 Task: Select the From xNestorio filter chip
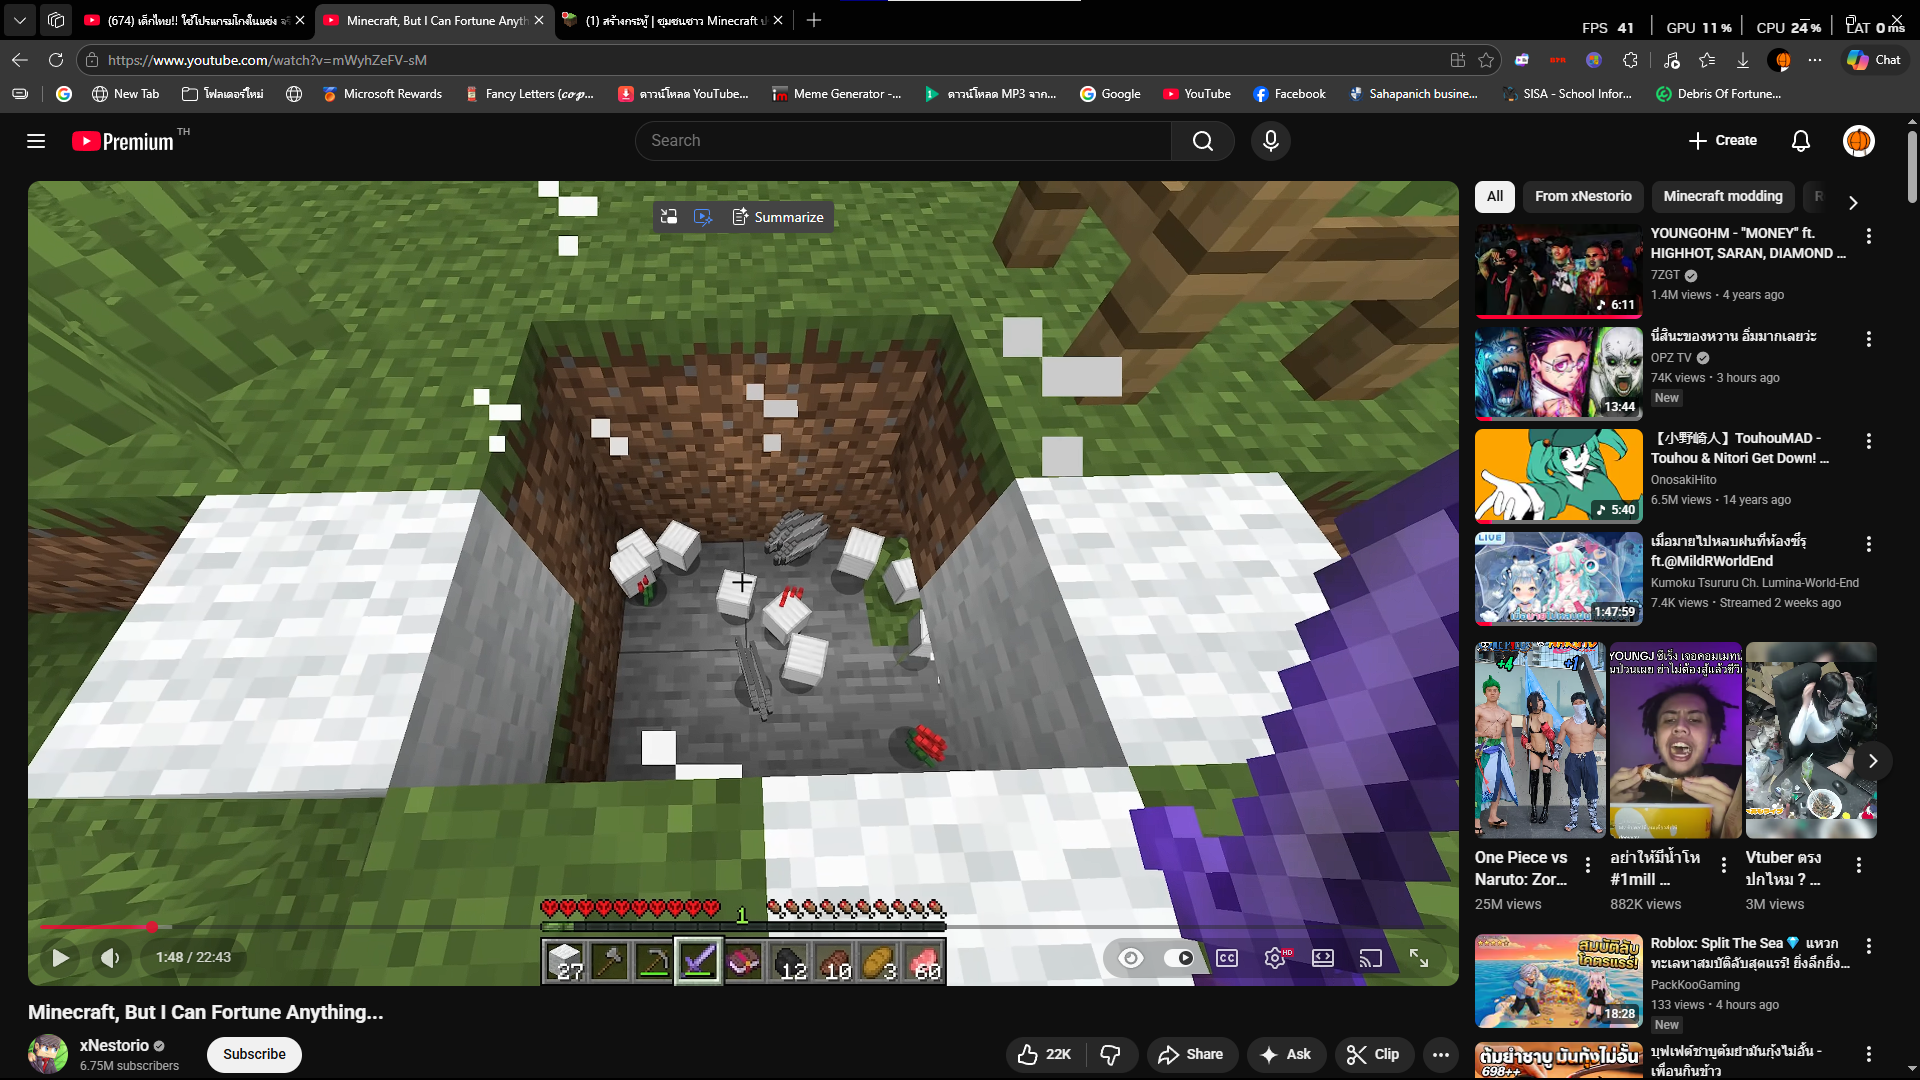(x=1583, y=197)
